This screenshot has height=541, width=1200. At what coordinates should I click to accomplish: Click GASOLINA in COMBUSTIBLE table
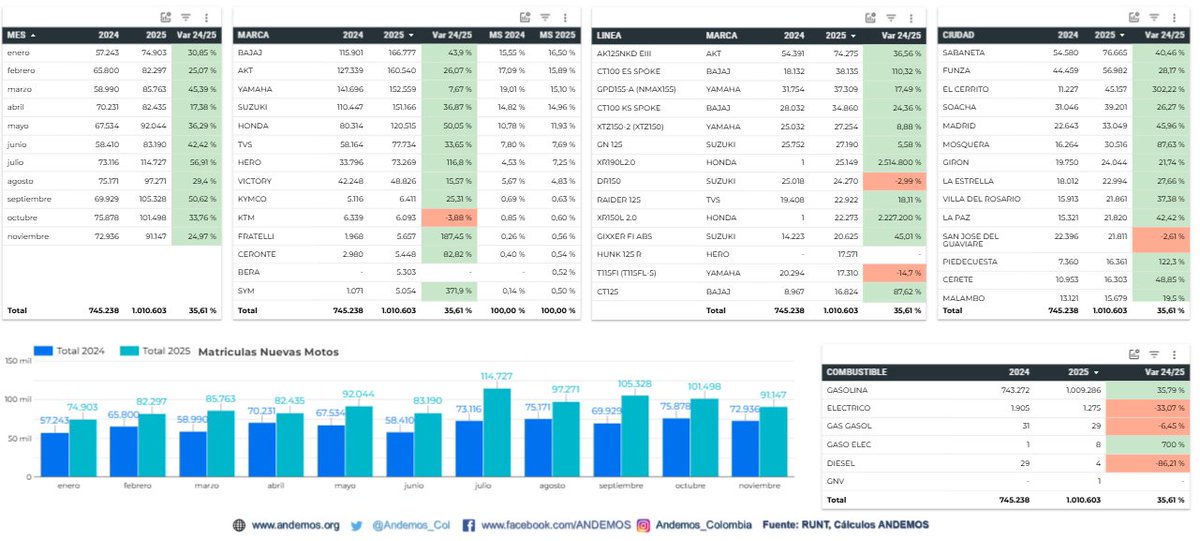click(x=847, y=389)
